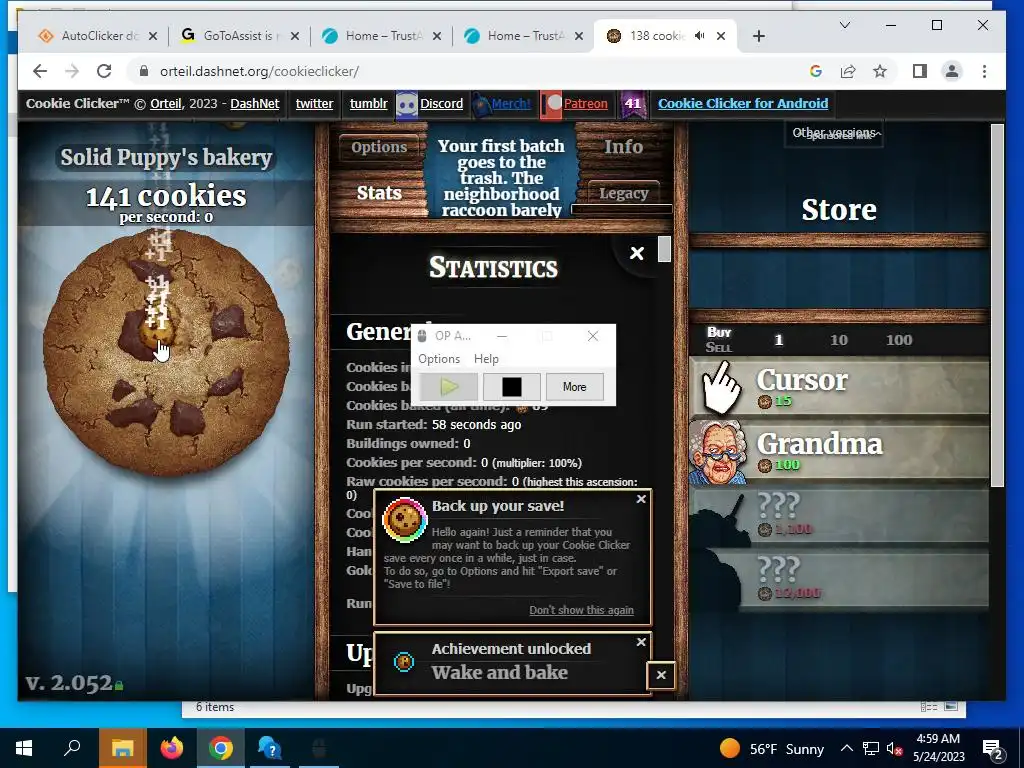Switch to the AutoClicker browser tab
This screenshot has height=768, width=1024.
(x=98, y=36)
